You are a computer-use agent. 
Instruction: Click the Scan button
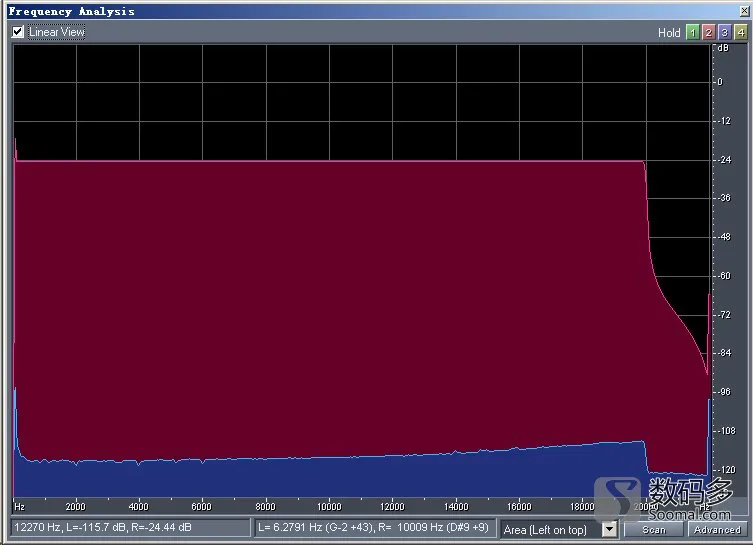tap(654, 529)
